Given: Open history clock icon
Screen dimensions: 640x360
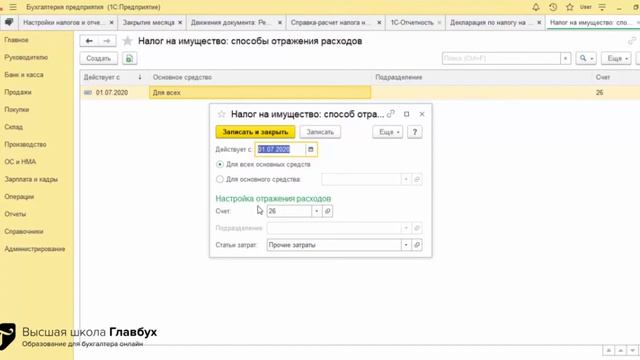Looking at the screenshot, I should click(x=553, y=7).
